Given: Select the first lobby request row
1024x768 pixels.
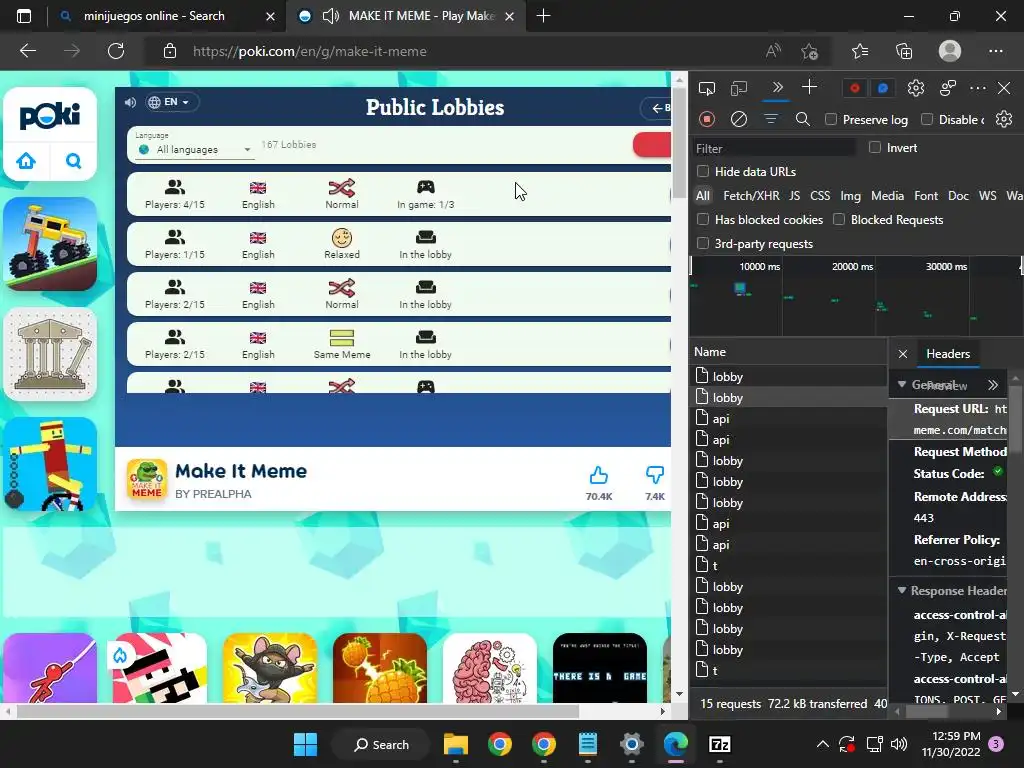Looking at the screenshot, I should click(x=788, y=376).
